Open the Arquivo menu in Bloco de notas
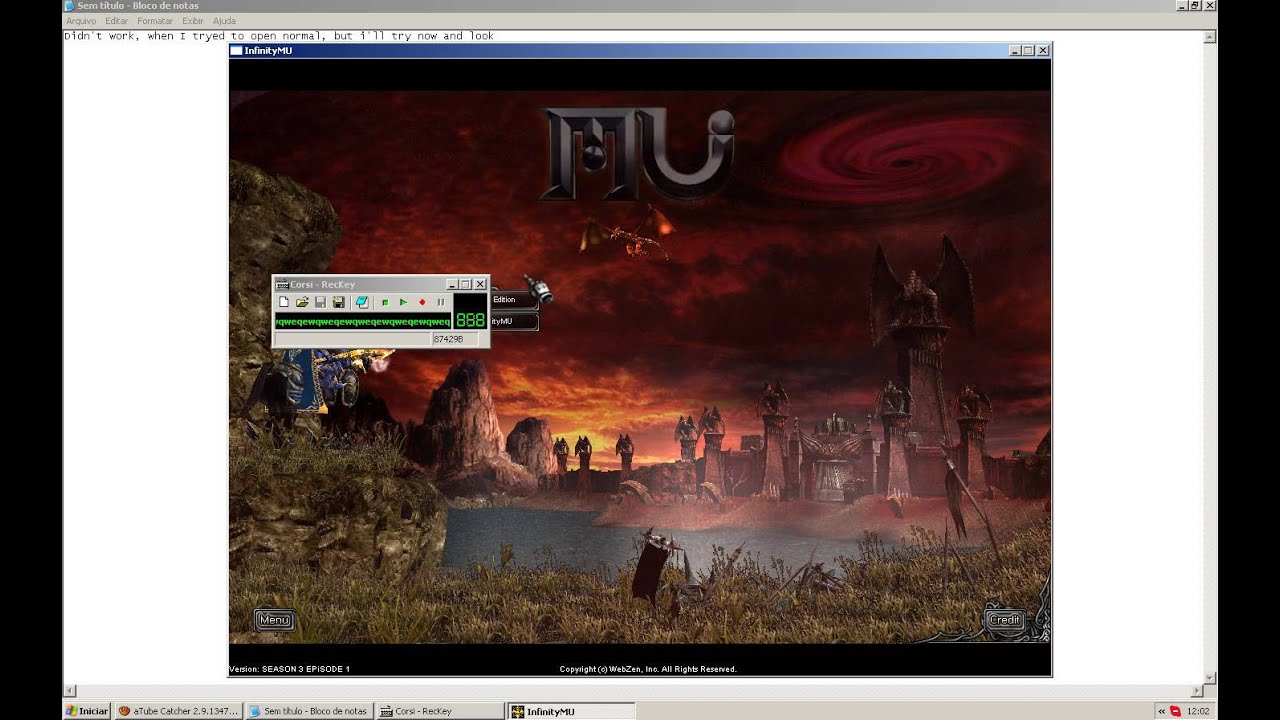This screenshot has width=1280, height=720. point(81,20)
